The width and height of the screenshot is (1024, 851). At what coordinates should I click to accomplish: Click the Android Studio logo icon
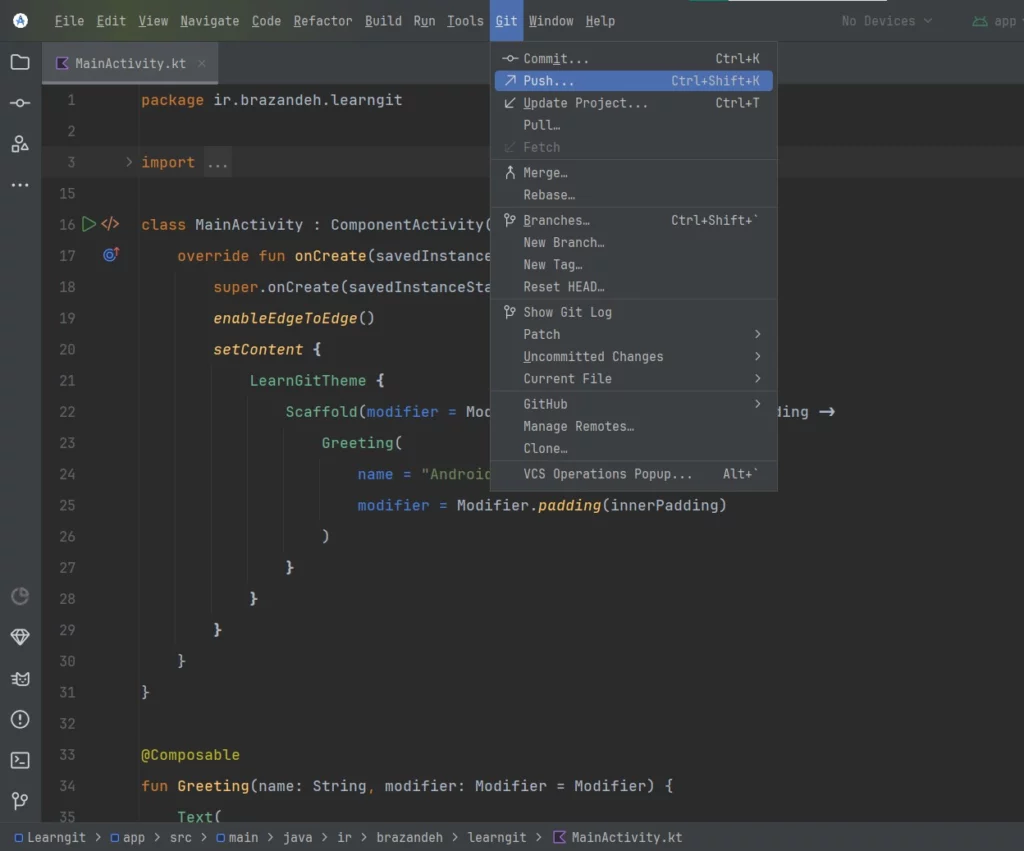pyautogui.click(x=20, y=21)
